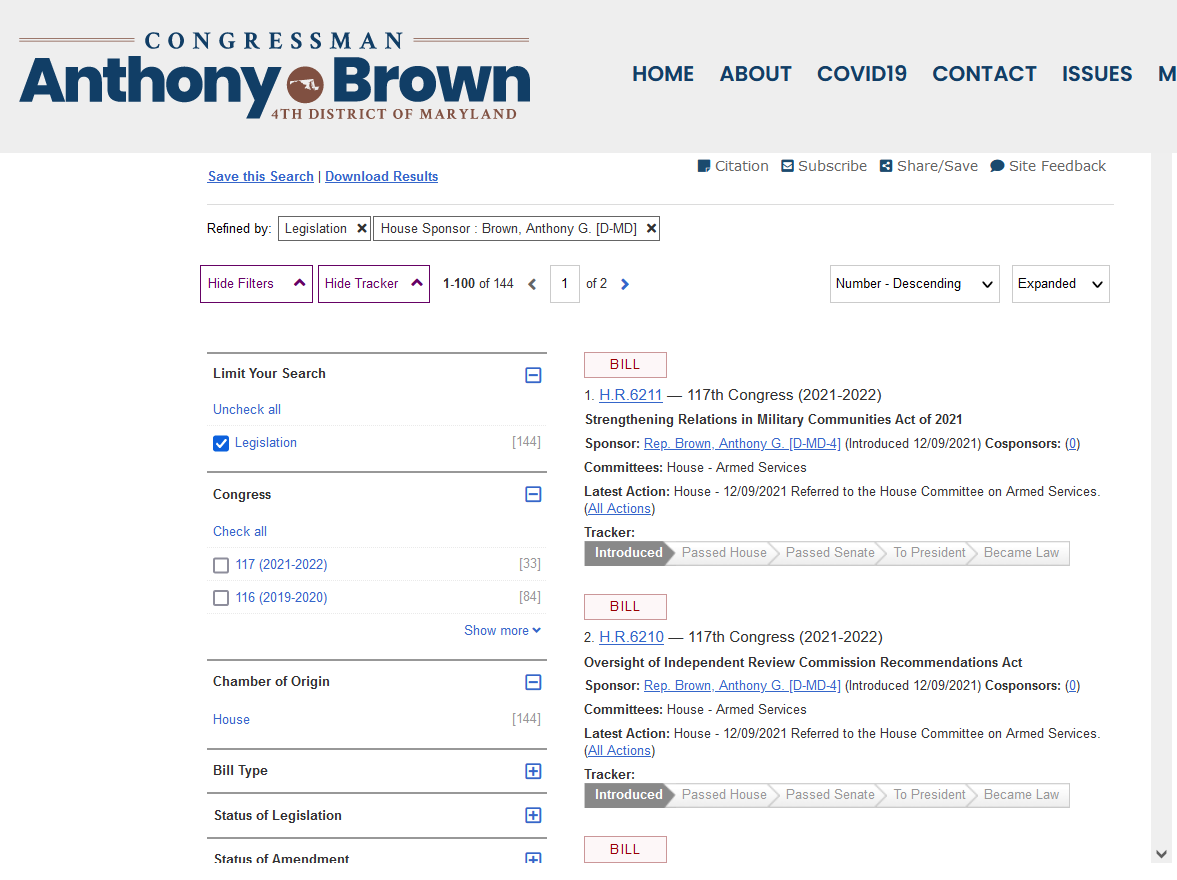Check the 116 (2019-2020) Congress checkbox
The image size is (1177, 880).
point(221,598)
